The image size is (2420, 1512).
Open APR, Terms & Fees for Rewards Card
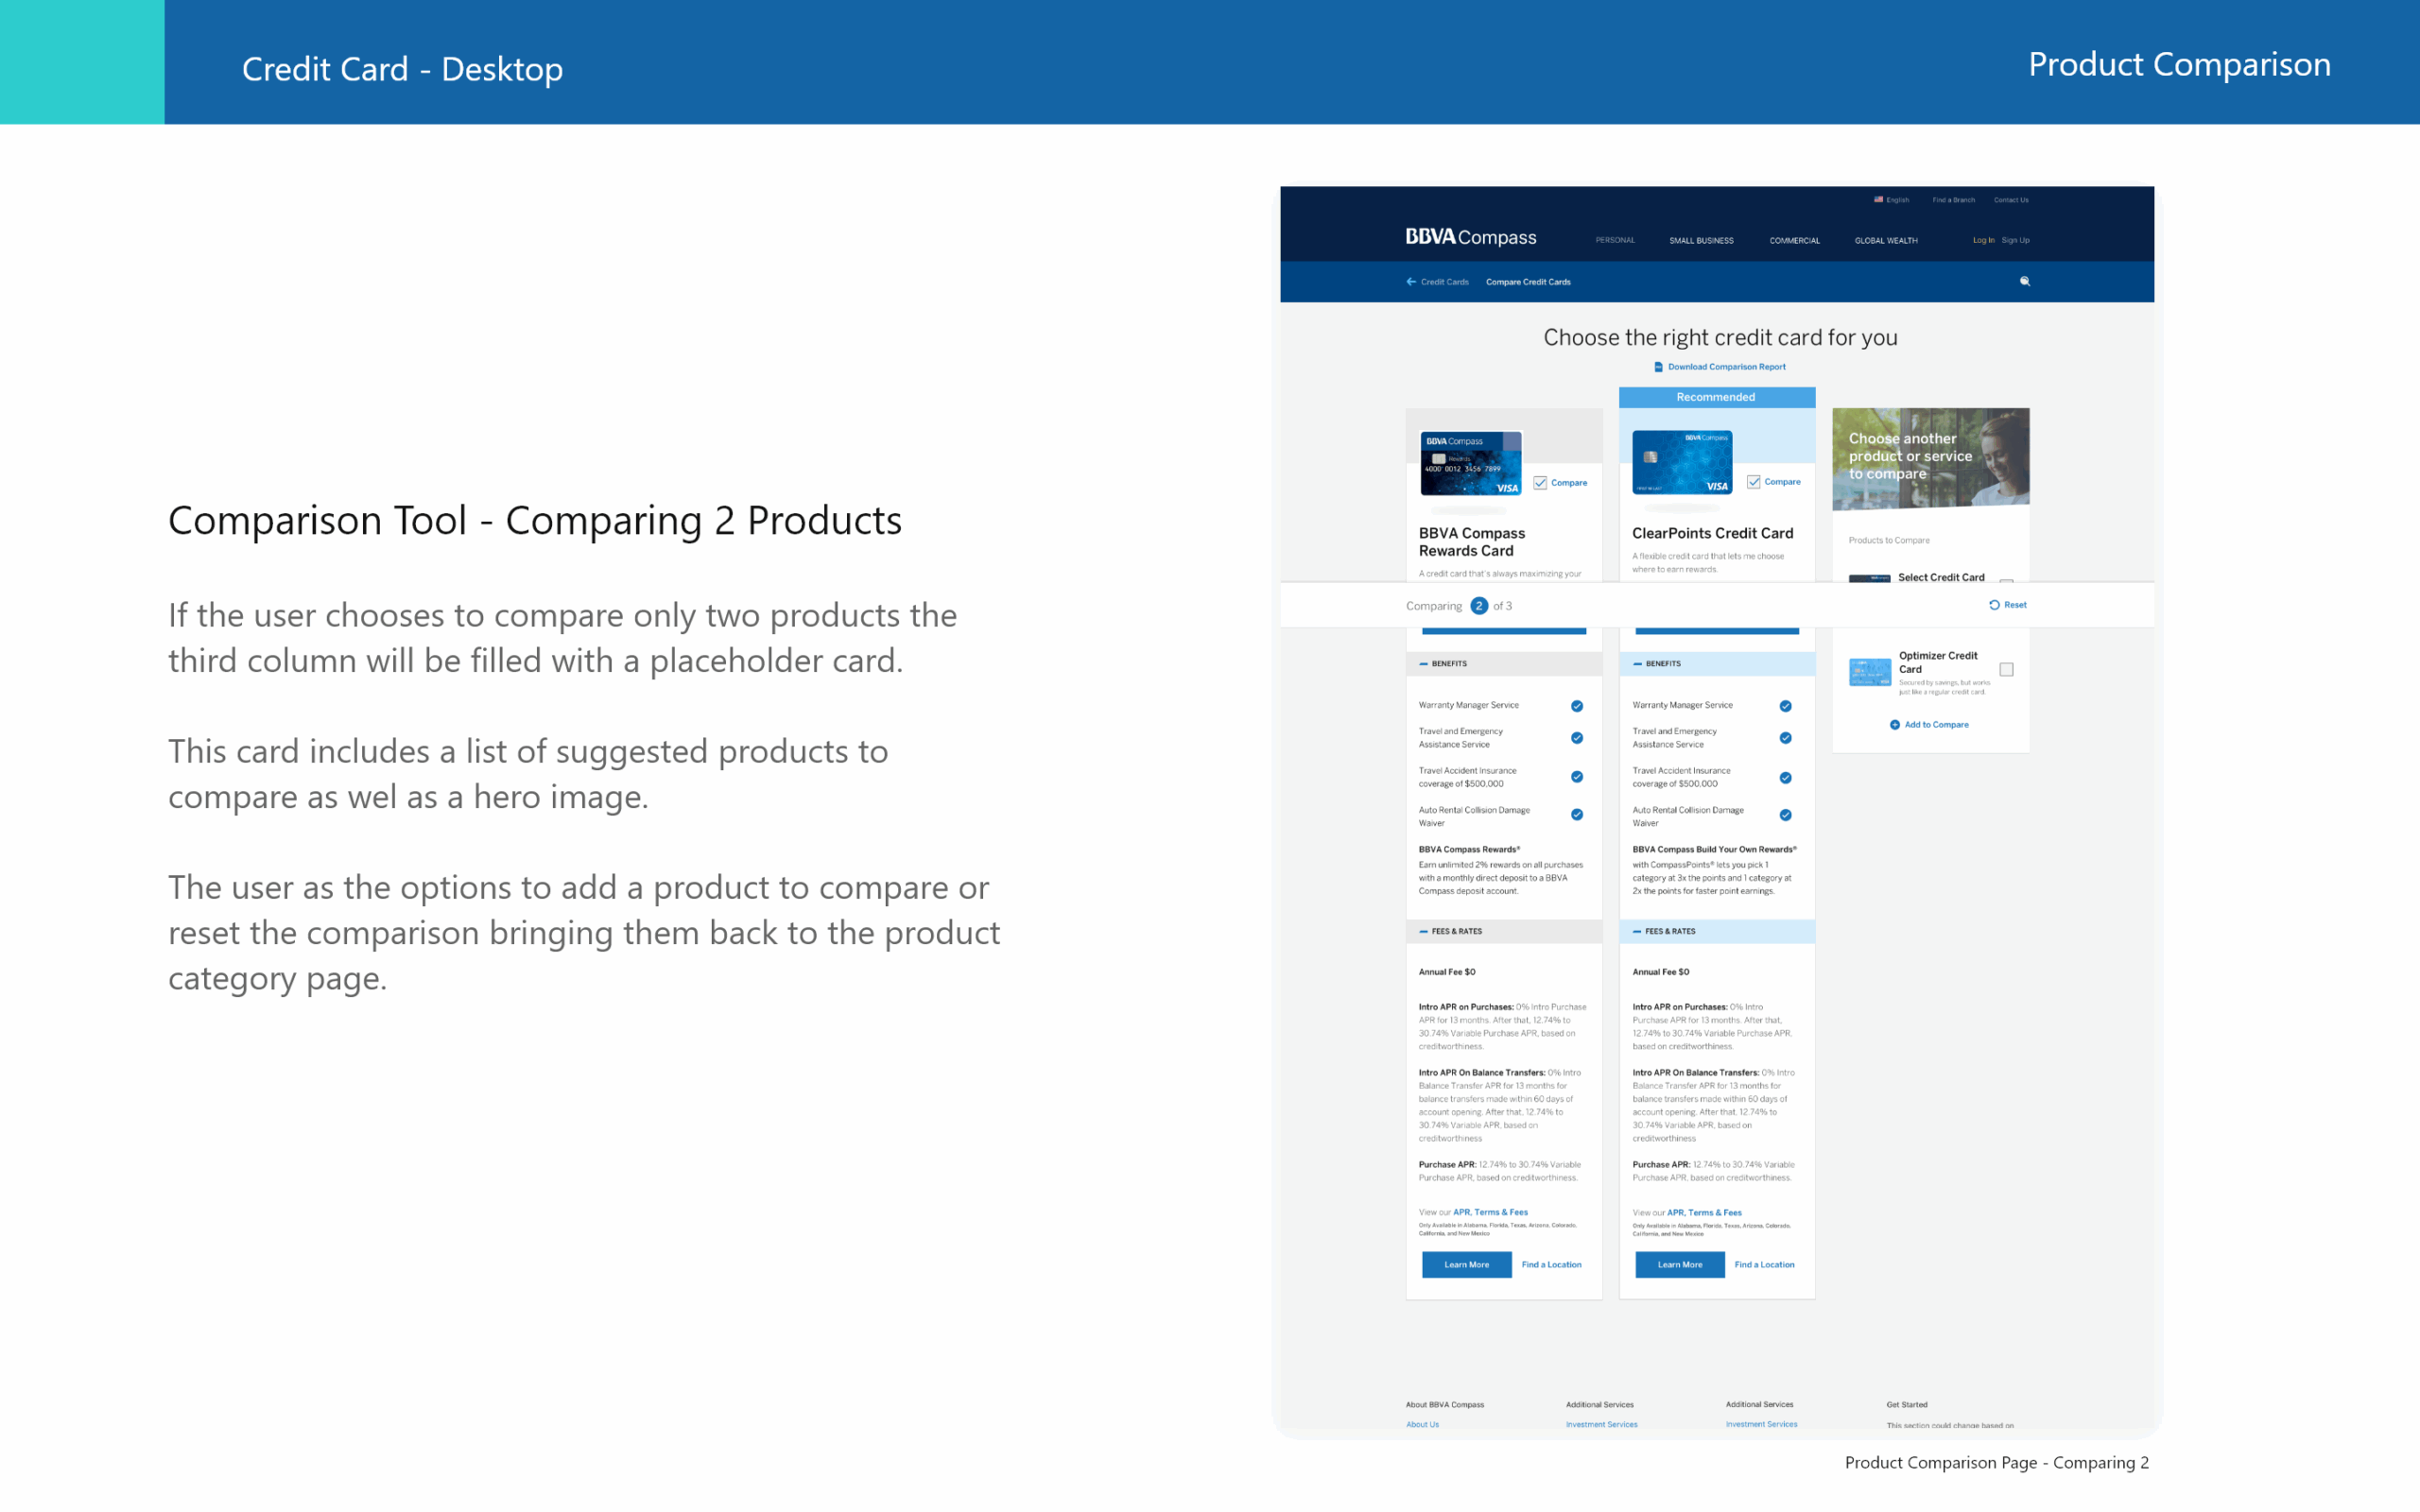[x=1490, y=1212]
